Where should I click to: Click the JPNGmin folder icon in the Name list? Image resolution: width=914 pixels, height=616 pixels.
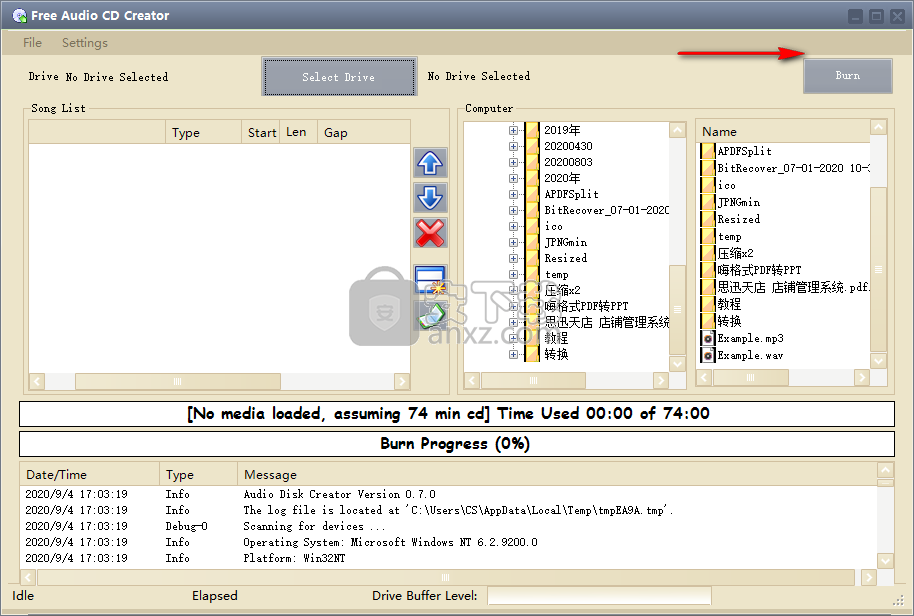coord(708,202)
